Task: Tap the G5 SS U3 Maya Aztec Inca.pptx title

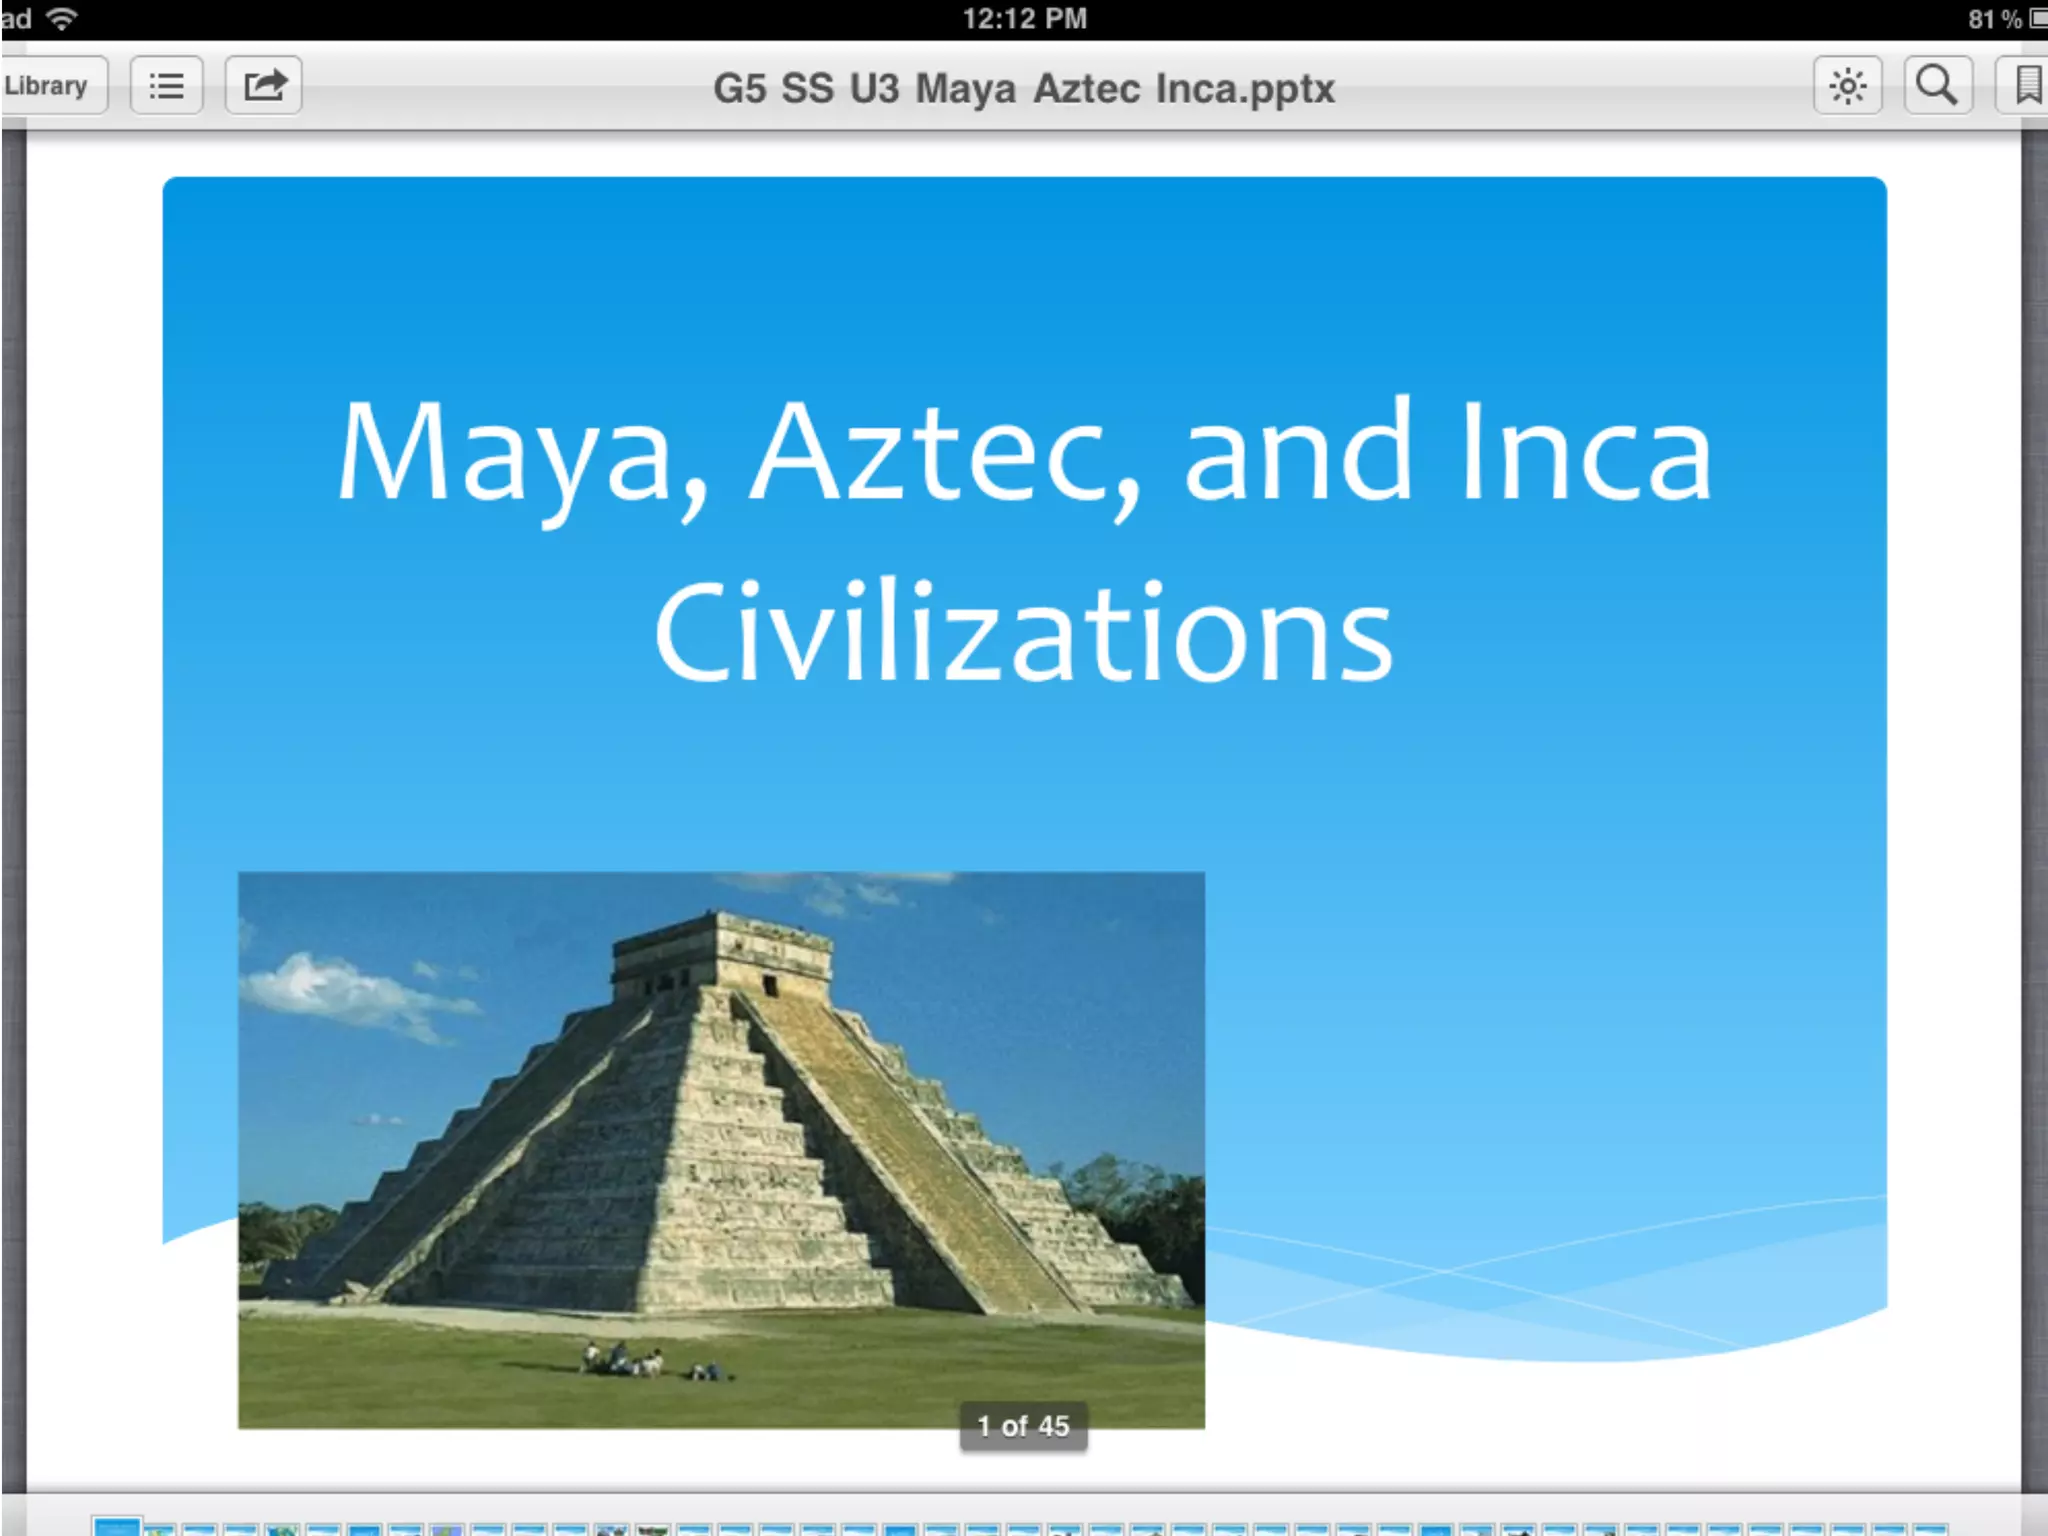Action: (1024, 89)
